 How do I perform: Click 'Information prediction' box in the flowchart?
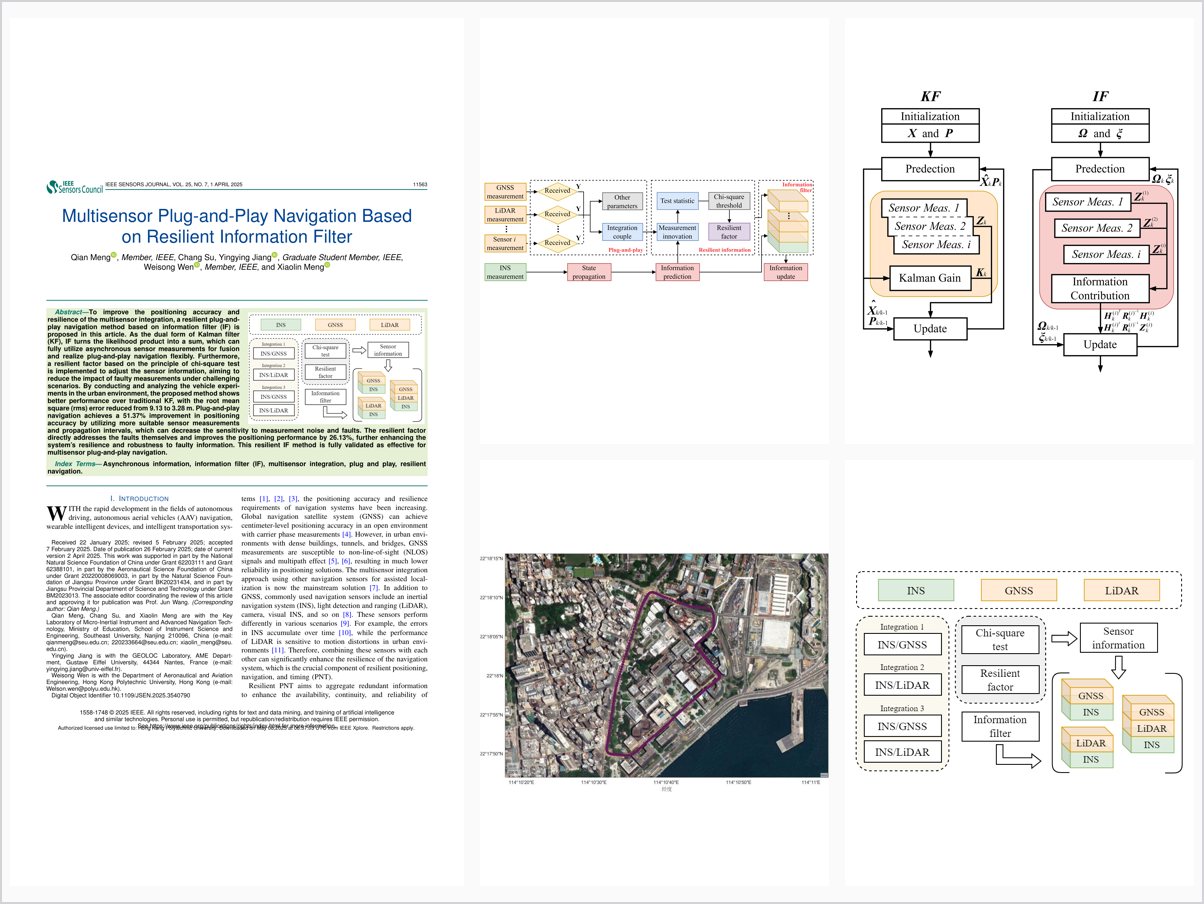coord(676,271)
